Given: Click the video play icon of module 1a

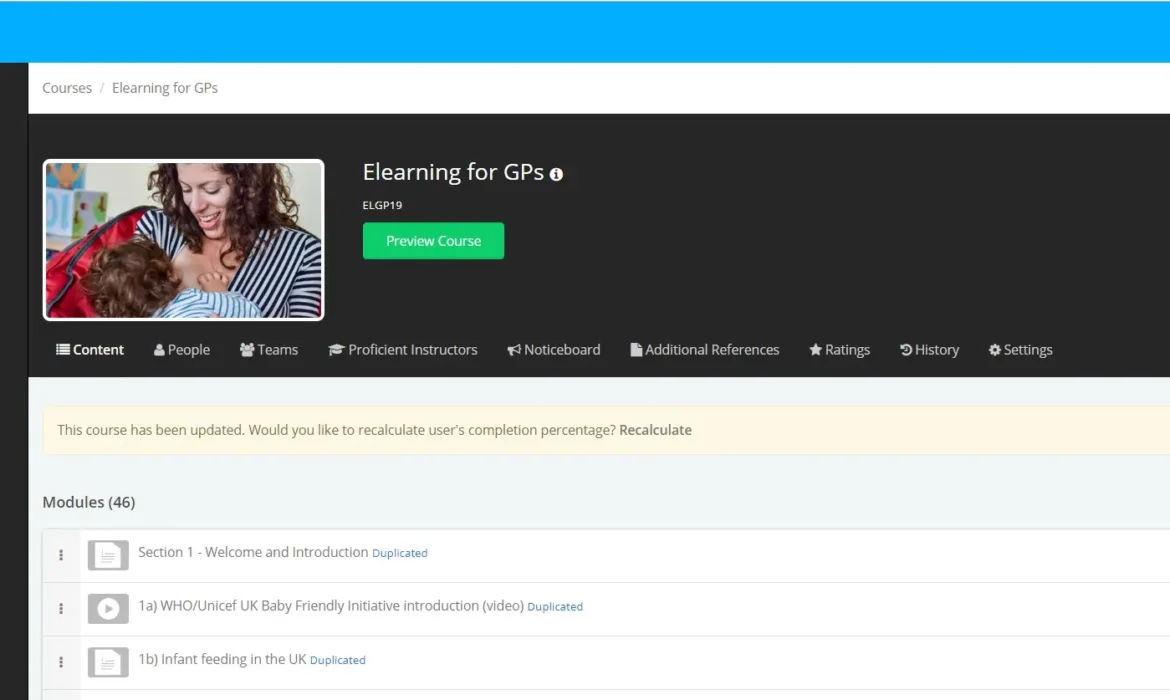Looking at the screenshot, I should [x=108, y=609].
